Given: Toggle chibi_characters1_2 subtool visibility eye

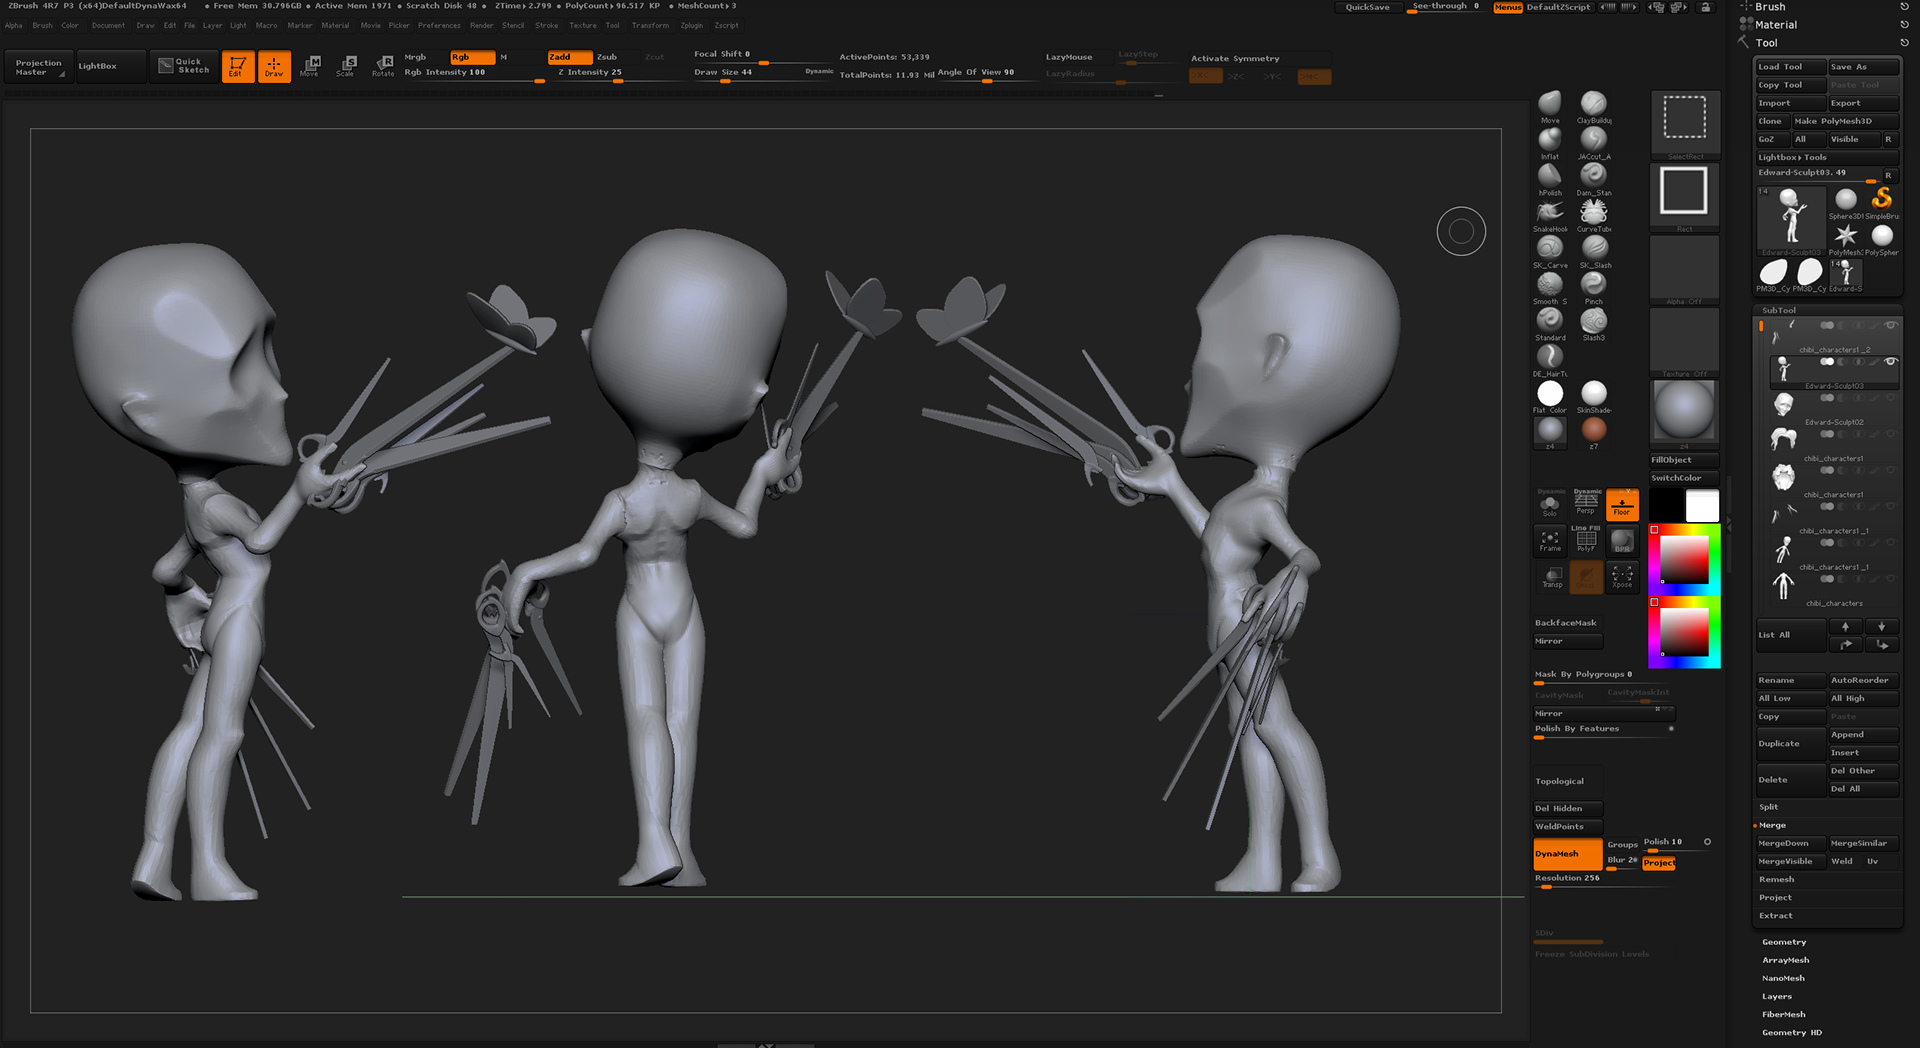Looking at the screenshot, I should click(x=1890, y=325).
